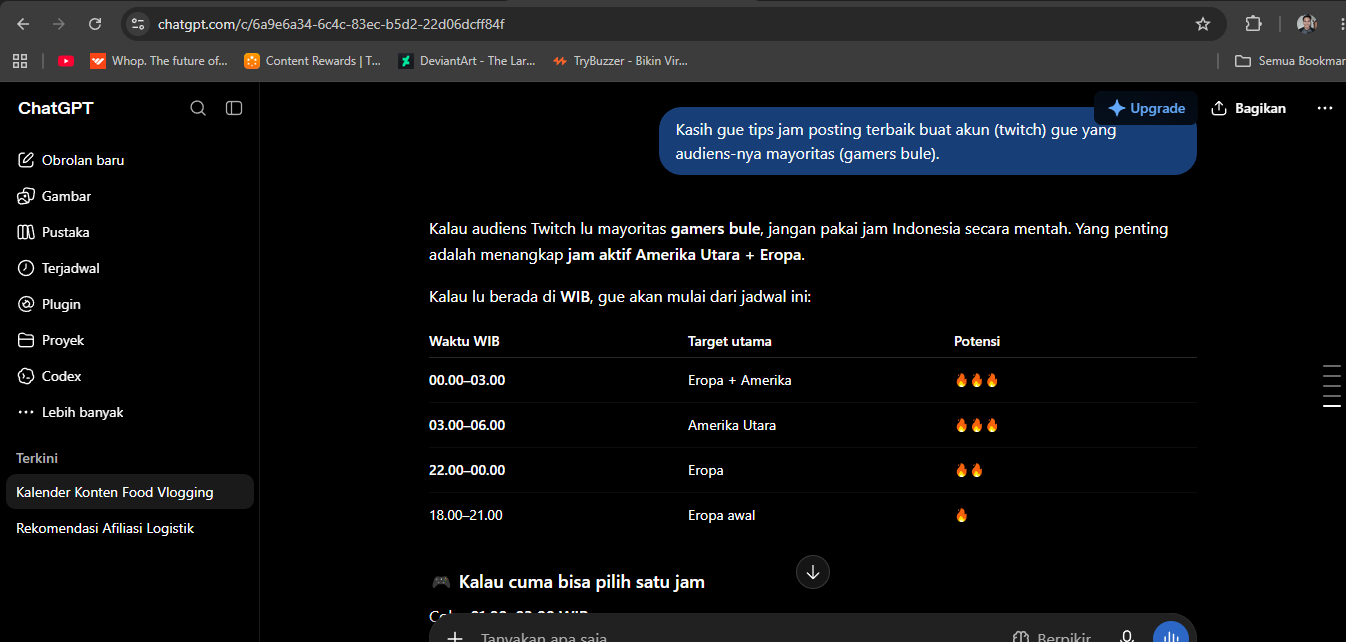Start dictation with the microphone icon
1346x642 pixels.
point(1127,637)
